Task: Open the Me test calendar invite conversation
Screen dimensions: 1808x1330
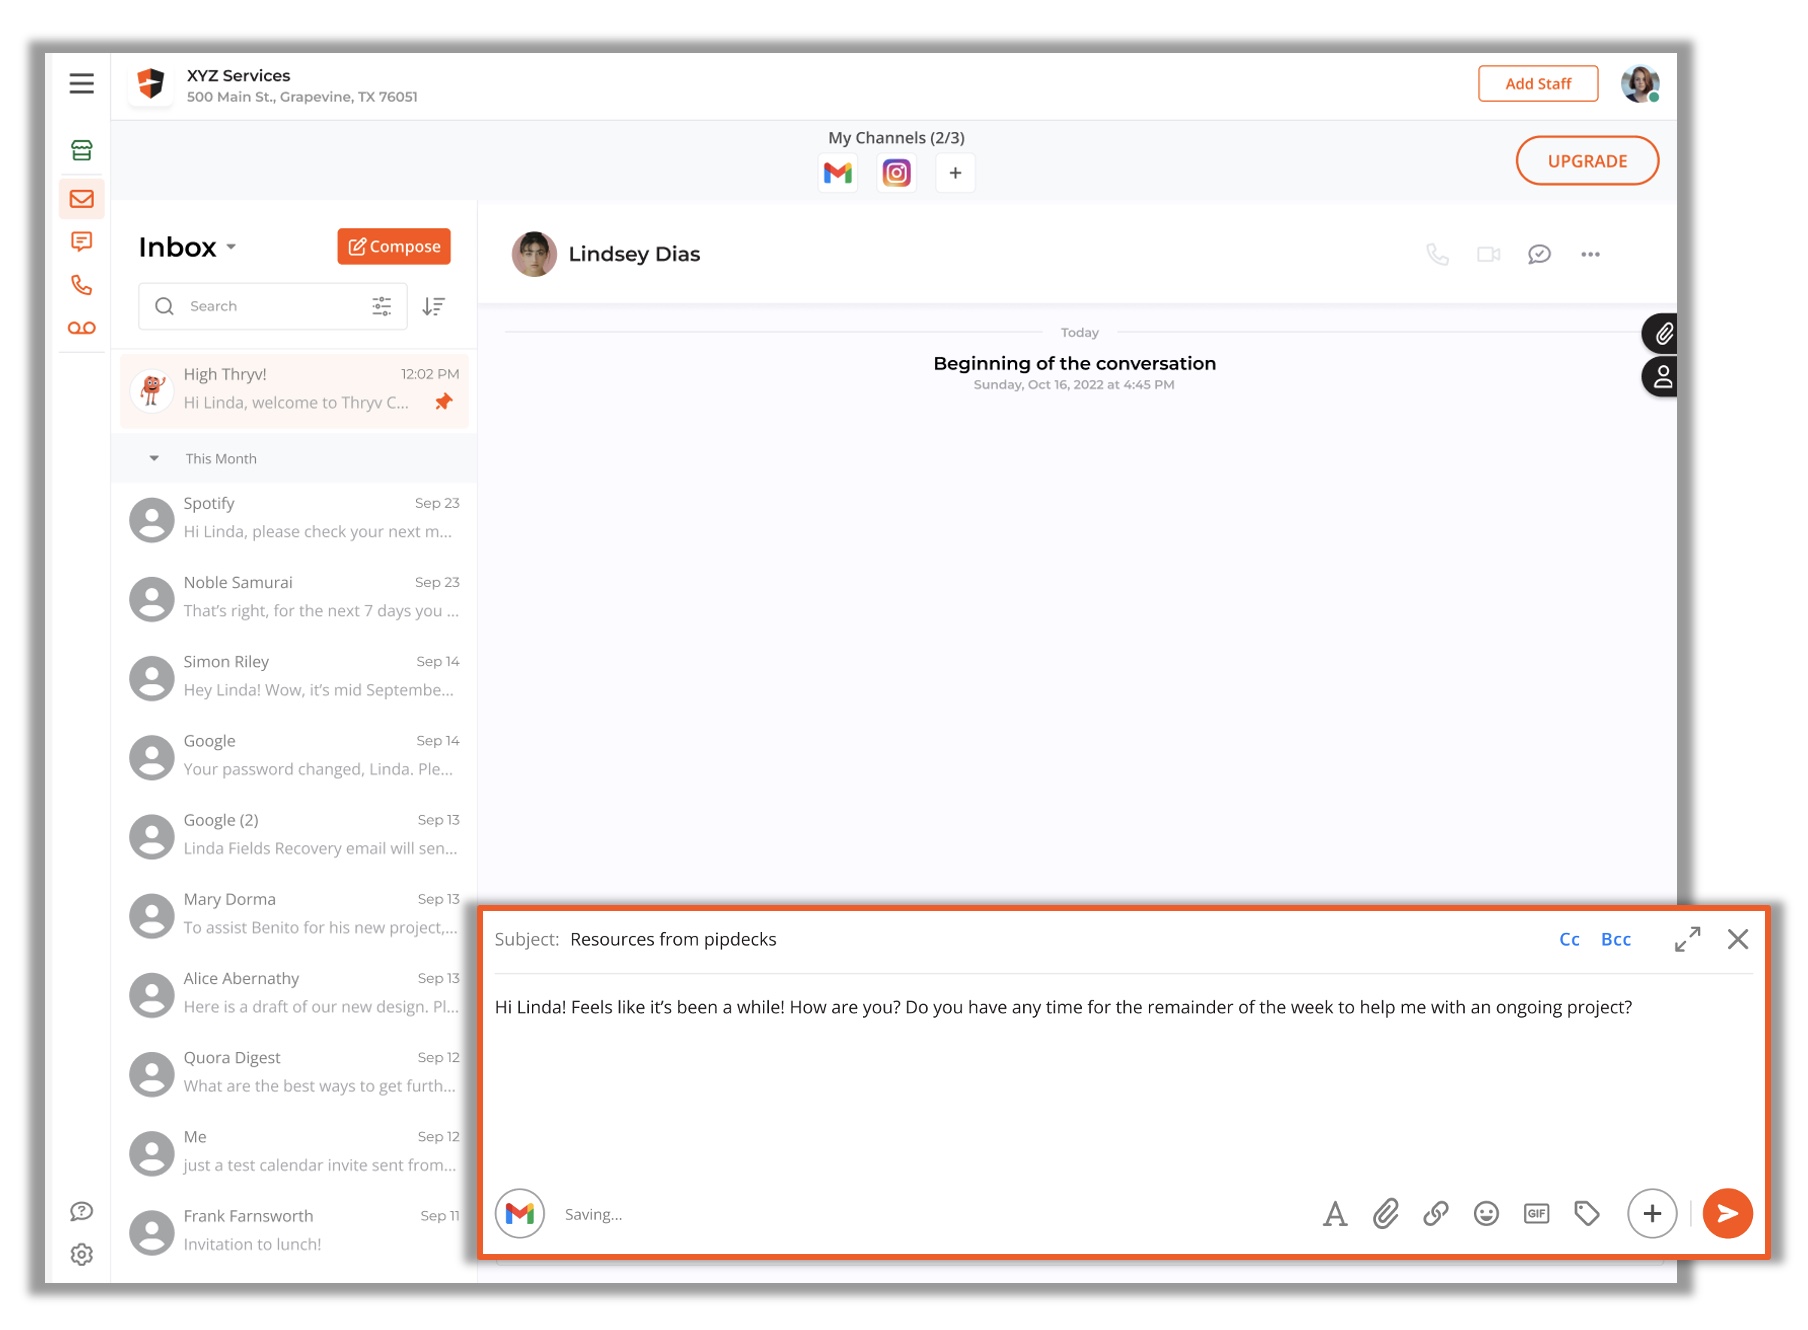Action: (294, 1150)
